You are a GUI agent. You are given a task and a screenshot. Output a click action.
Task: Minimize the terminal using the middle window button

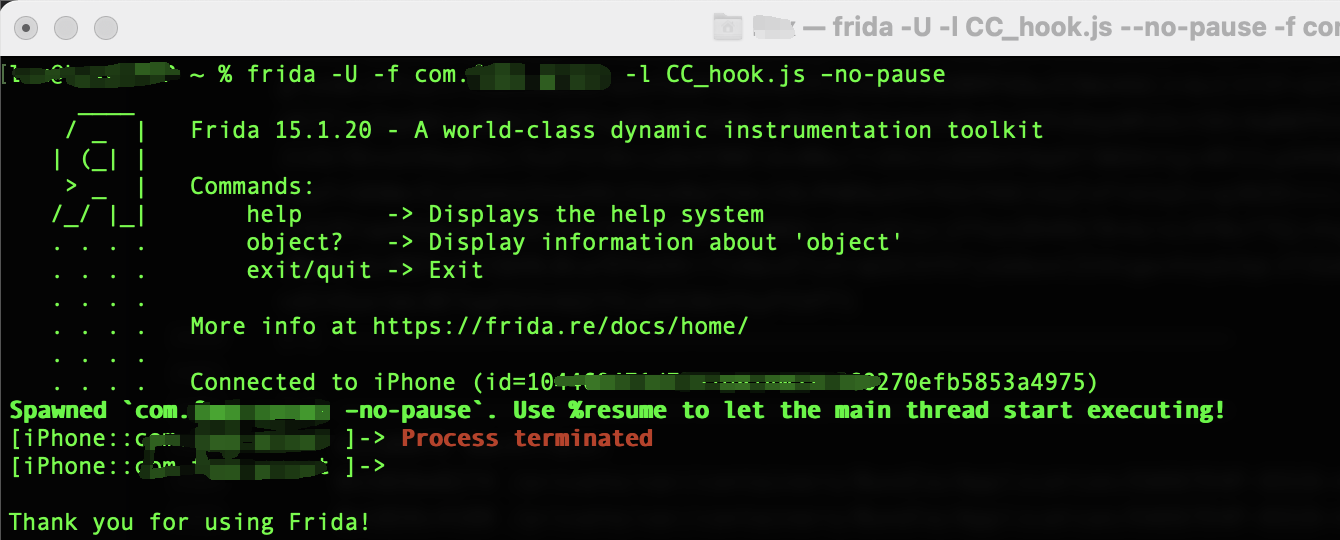(x=67, y=28)
